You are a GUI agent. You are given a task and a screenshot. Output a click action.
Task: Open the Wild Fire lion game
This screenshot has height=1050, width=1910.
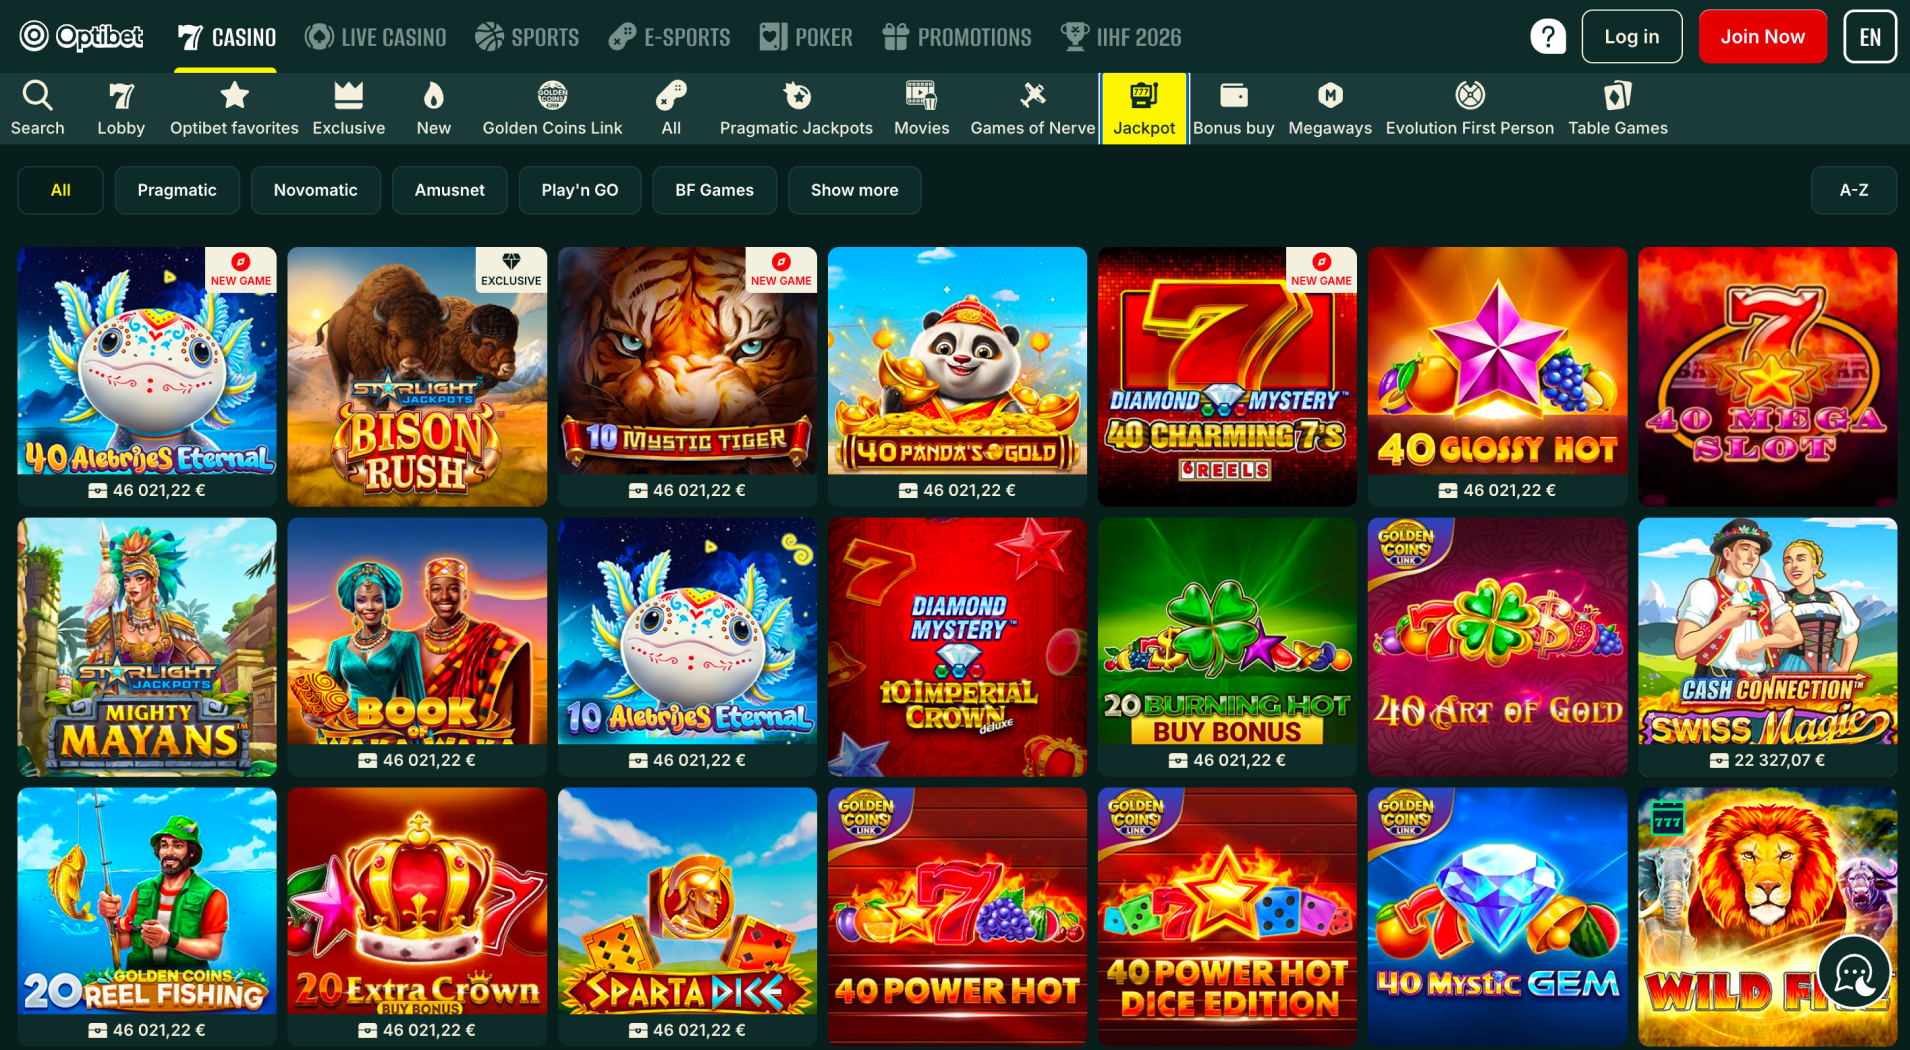click(1767, 917)
